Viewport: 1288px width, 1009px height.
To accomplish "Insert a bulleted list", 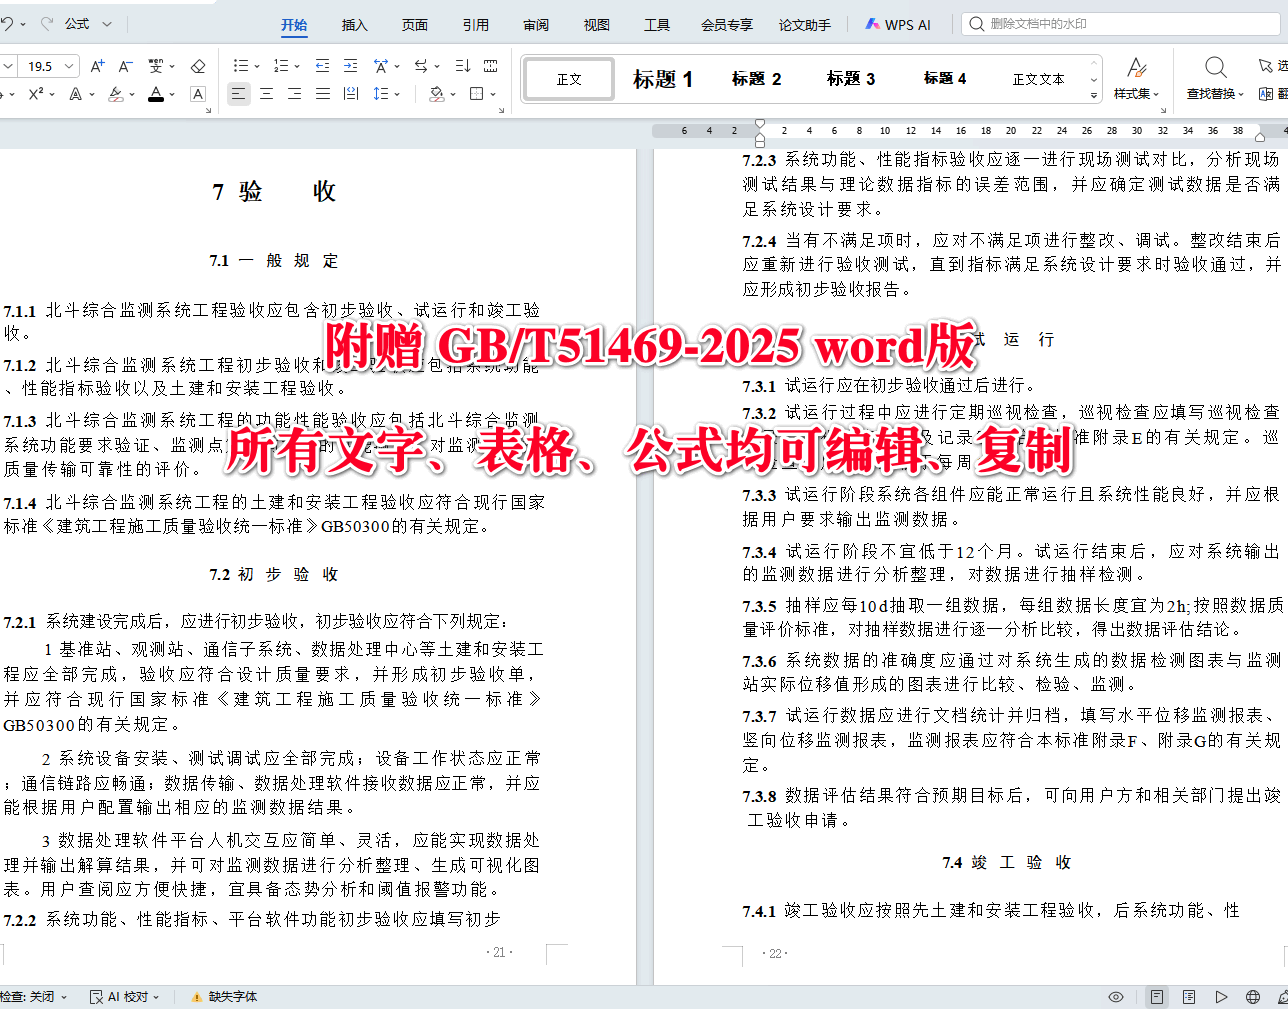I will [x=240, y=66].
